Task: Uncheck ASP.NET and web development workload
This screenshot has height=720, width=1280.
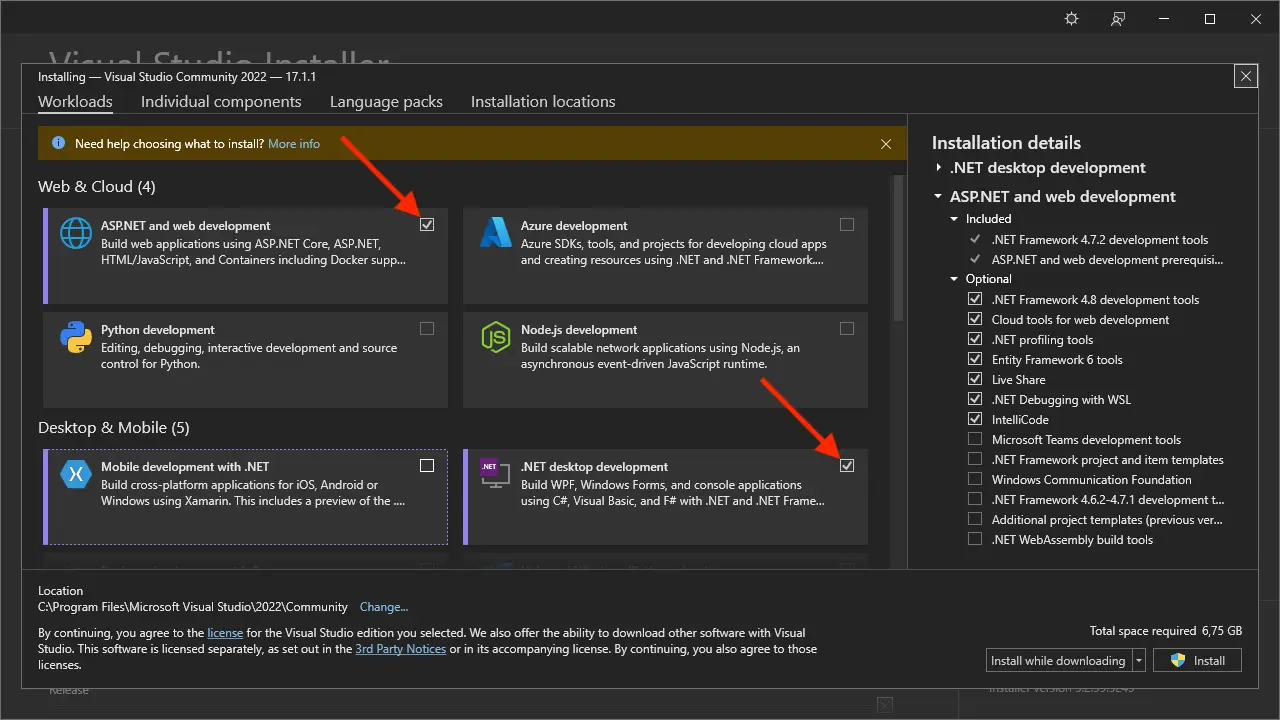Action: [x=427, y=225]
